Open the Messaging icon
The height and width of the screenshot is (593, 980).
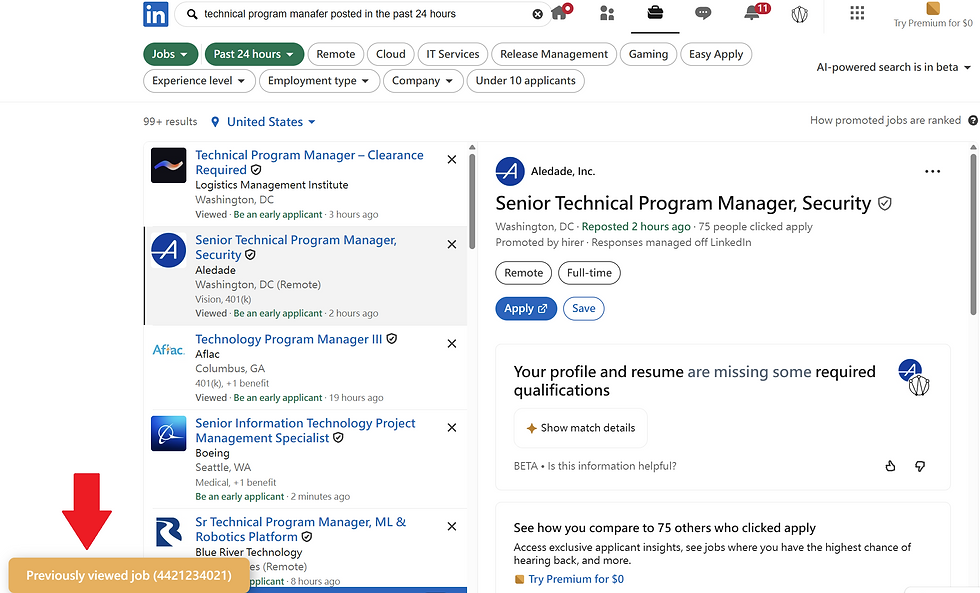coord(703,13)
